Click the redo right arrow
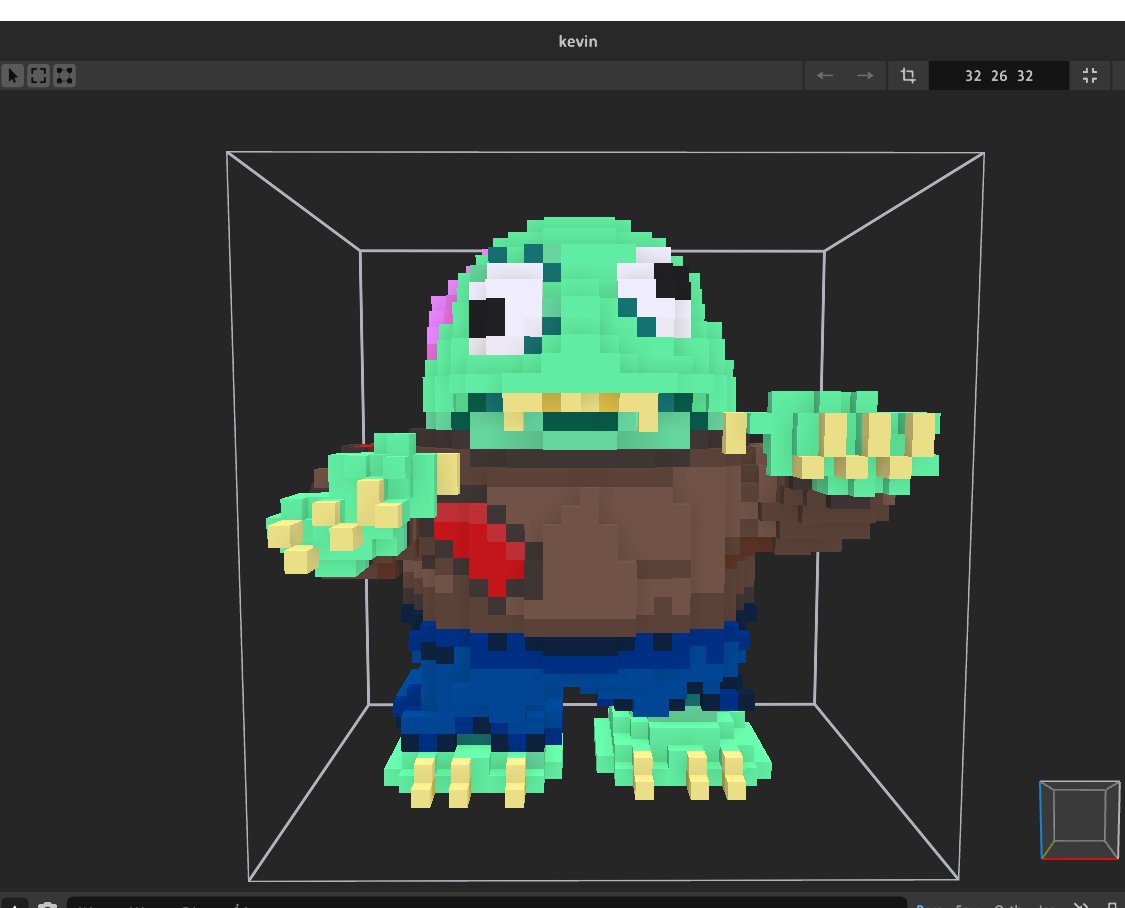This screenshot has height=908, width=1125. 865,75
